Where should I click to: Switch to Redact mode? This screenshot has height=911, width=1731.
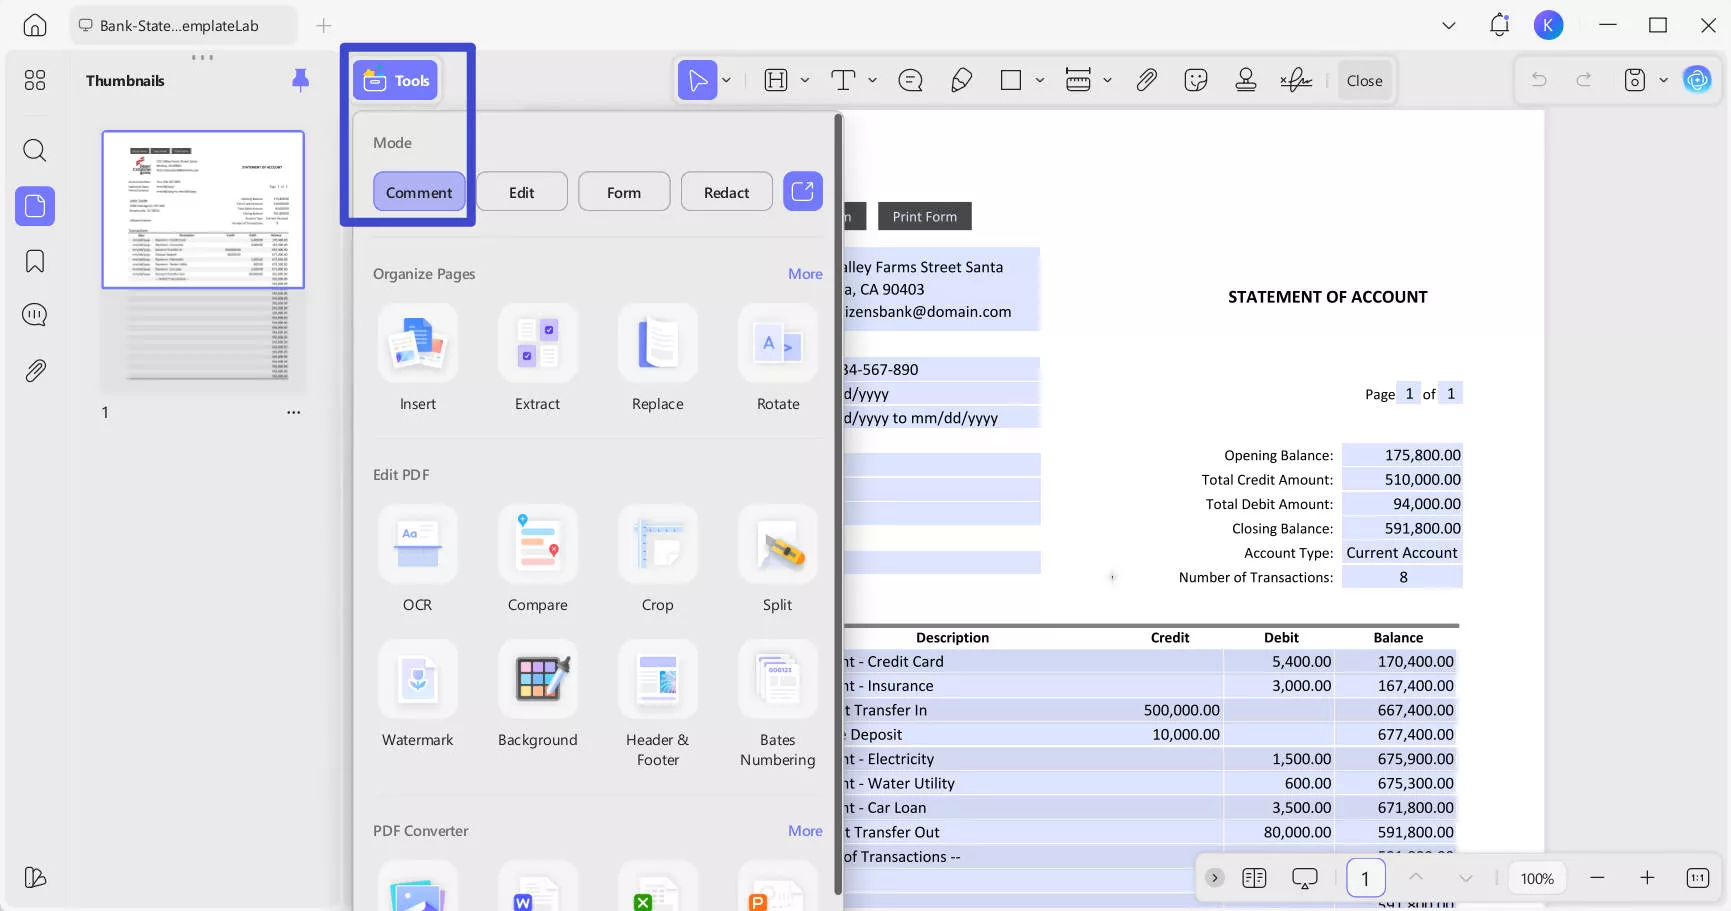click(726, 192)
